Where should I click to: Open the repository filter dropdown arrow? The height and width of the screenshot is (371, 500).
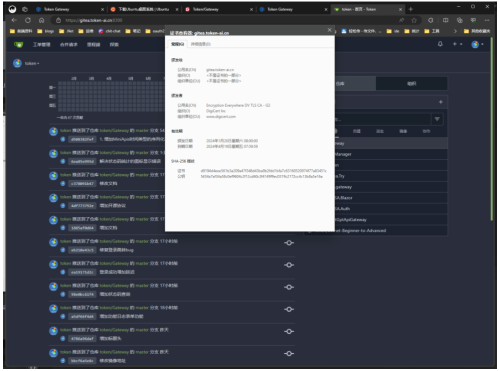(x=437, y=119)
